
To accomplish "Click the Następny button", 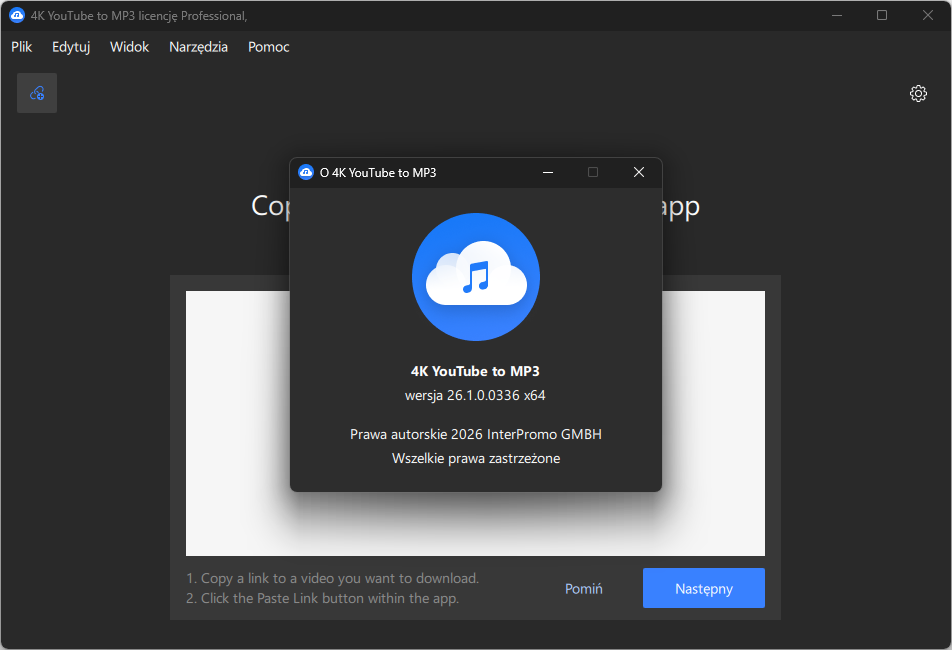I will pyautogui.click(x=704, y=588).
